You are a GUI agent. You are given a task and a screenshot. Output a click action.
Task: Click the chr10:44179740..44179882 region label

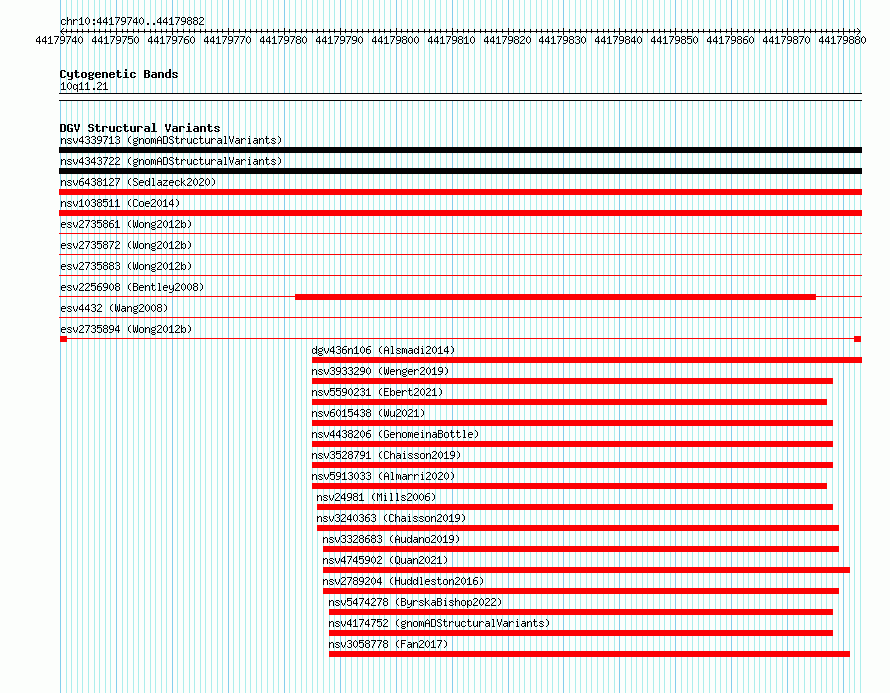tap(132, 21)
